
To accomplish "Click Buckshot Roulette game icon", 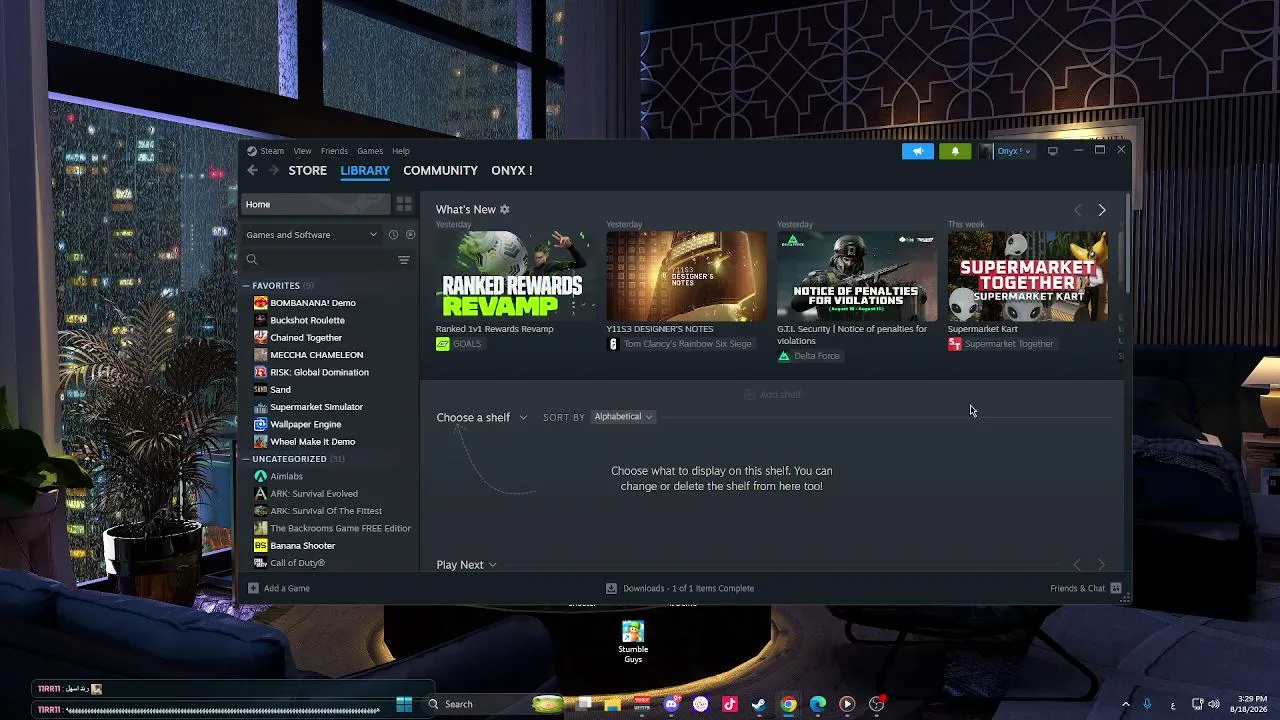I will [260, 320].
